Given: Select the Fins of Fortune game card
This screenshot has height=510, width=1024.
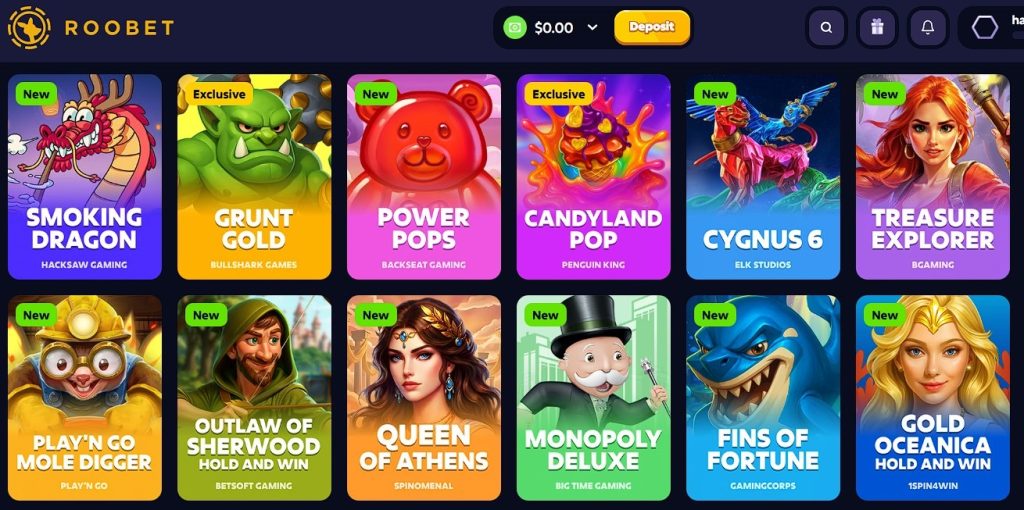Looking at the screenshot, I should coord(763,398).
